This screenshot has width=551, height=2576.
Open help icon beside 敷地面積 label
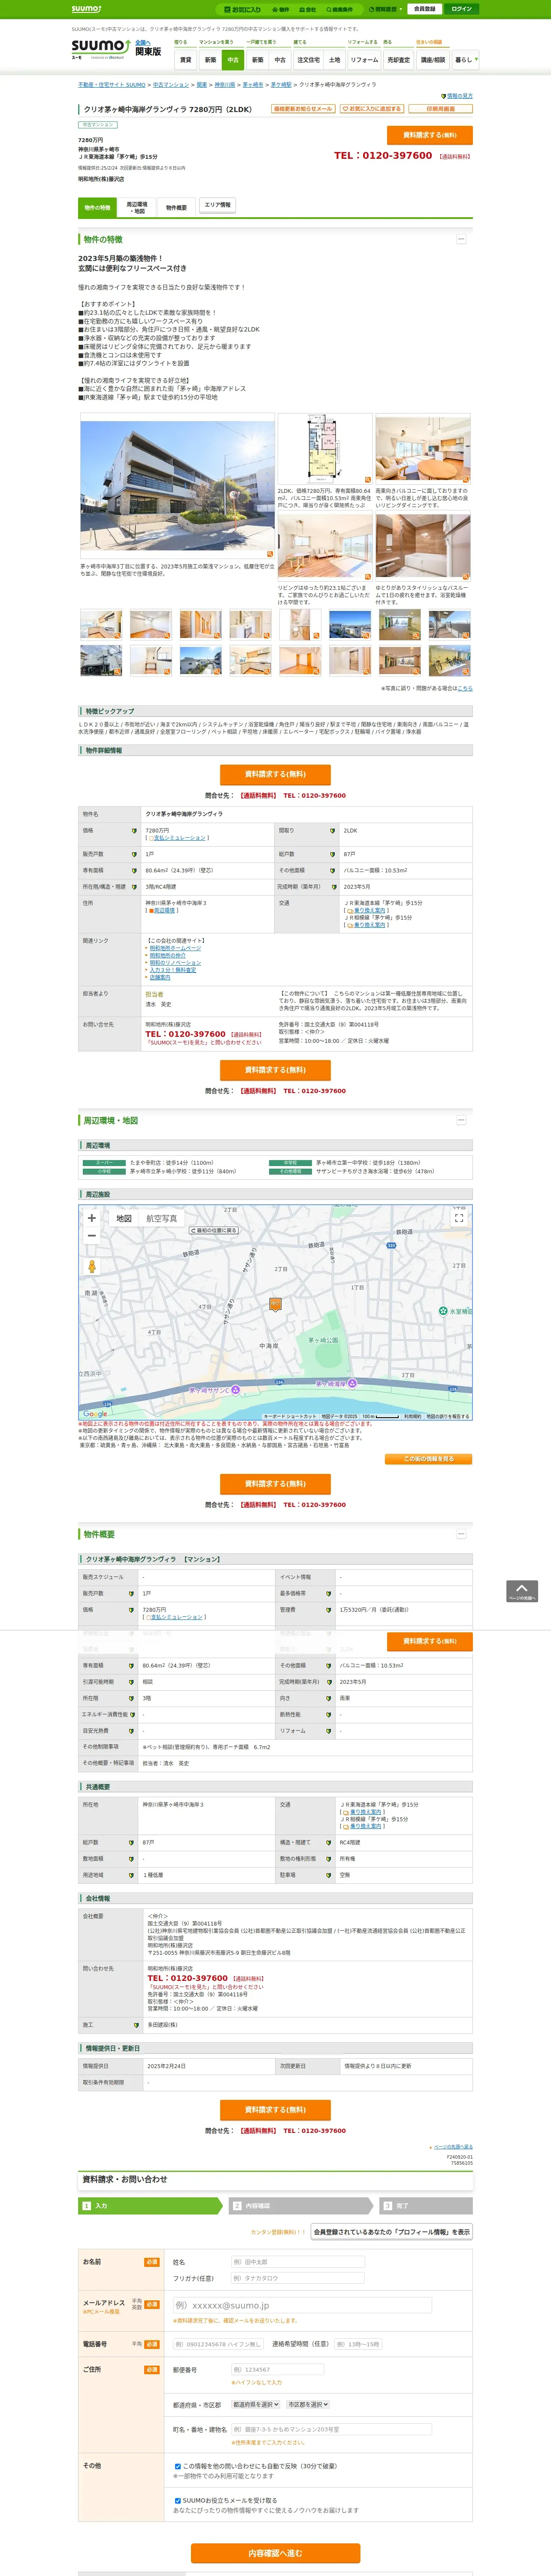point(131,1859)
